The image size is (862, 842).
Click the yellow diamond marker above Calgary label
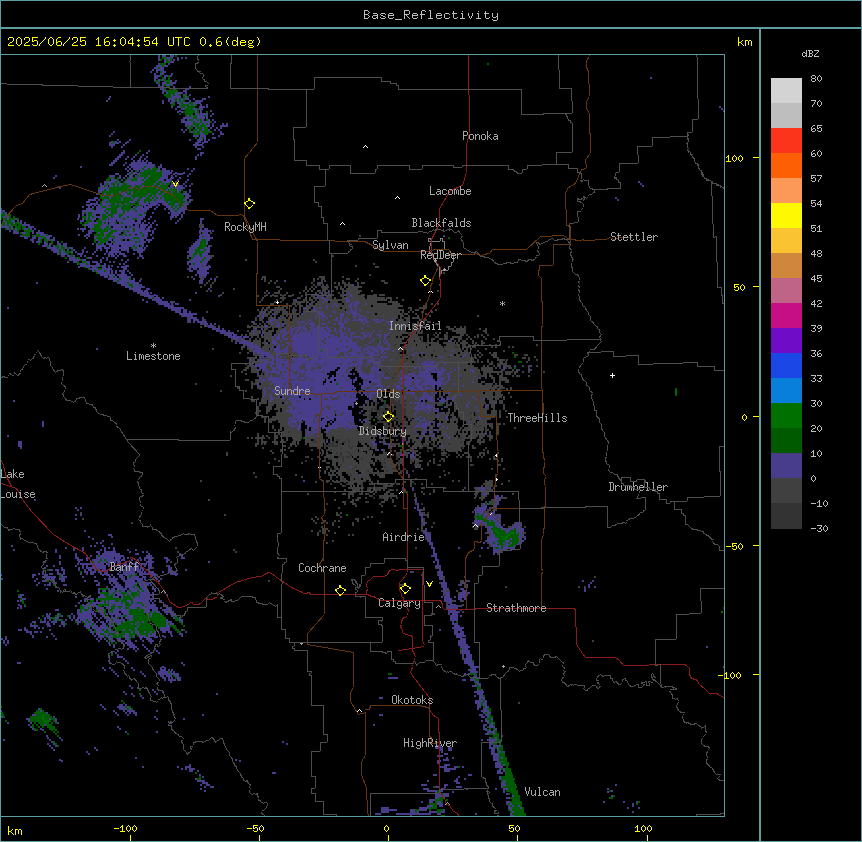pyautogui.click(x=405, y=589)
